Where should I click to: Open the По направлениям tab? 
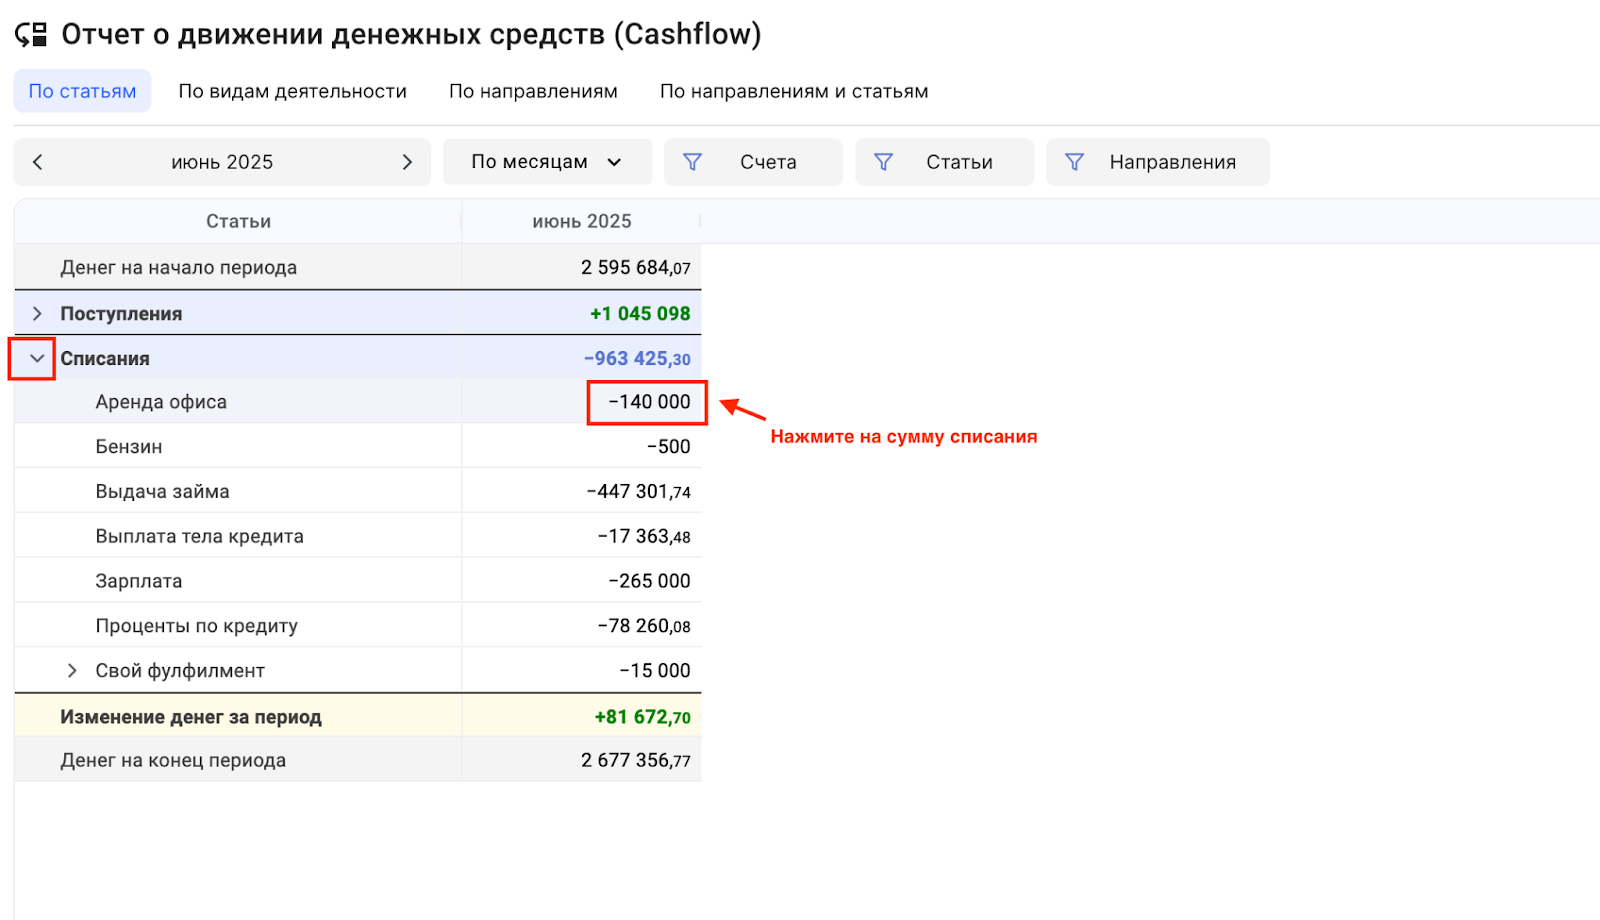[533, 91]
